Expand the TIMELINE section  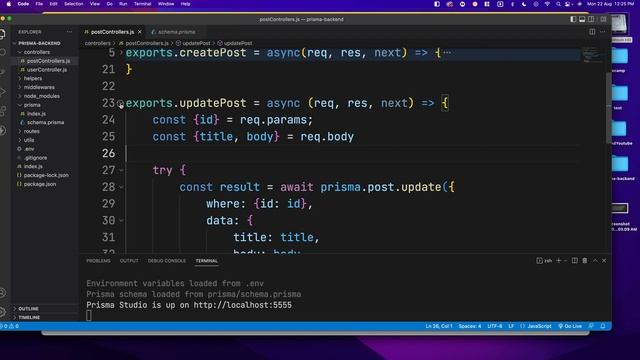29,317
